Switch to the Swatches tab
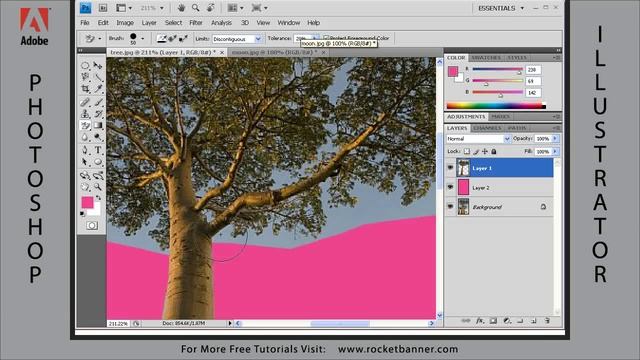The width and height of the screenshot is (640, 360). pos(486,58)
